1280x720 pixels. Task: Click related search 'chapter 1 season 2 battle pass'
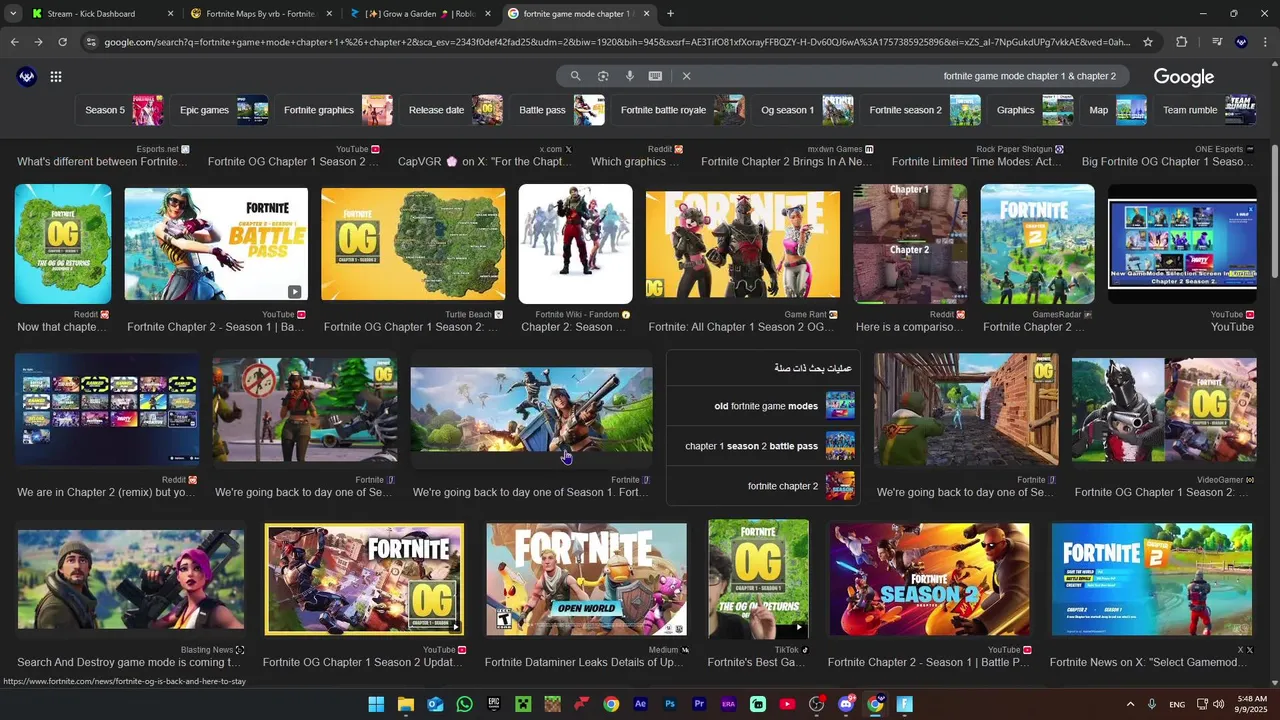[763, 446]
